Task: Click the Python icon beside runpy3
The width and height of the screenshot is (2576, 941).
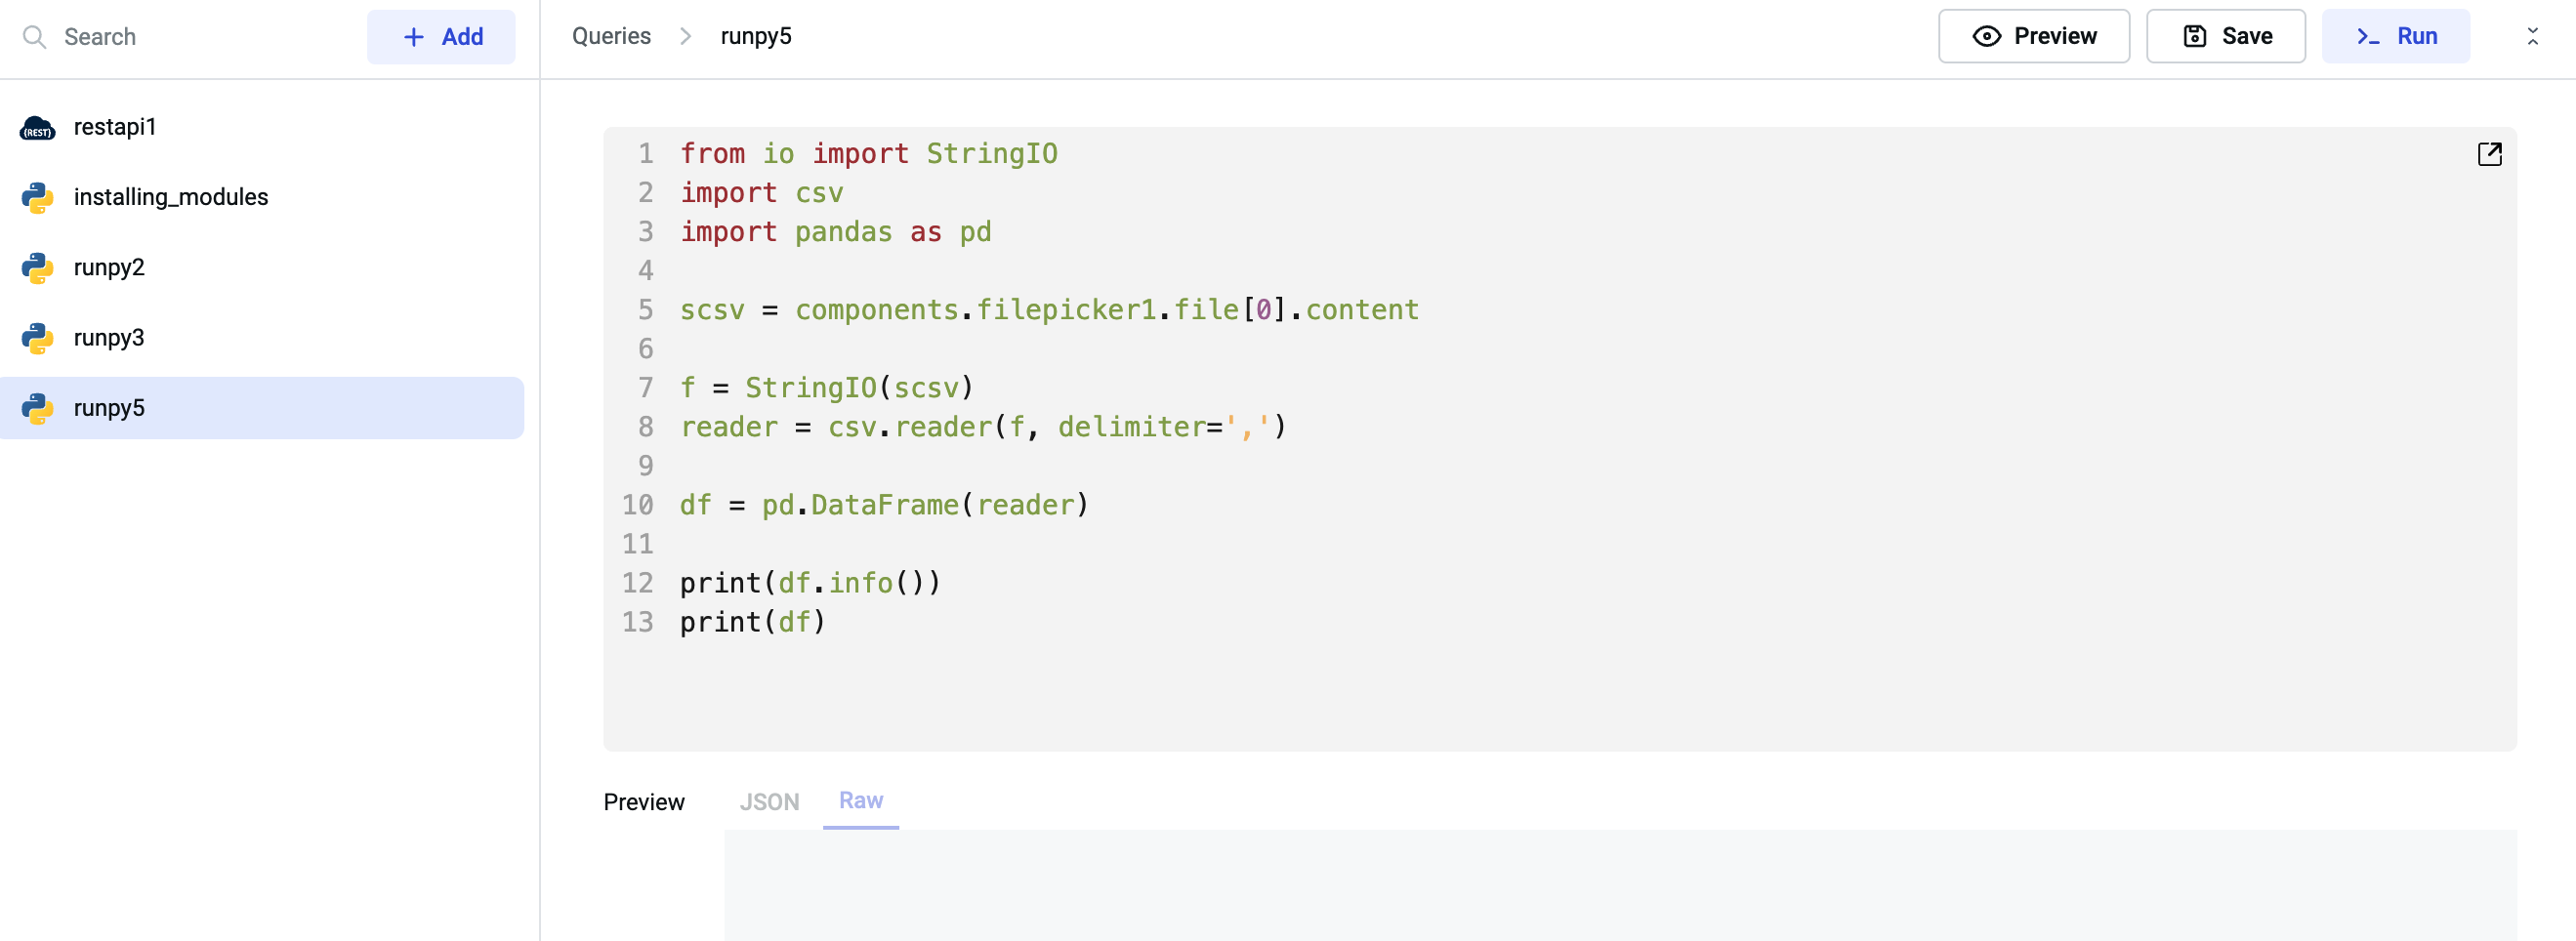Action: [37, 338]
